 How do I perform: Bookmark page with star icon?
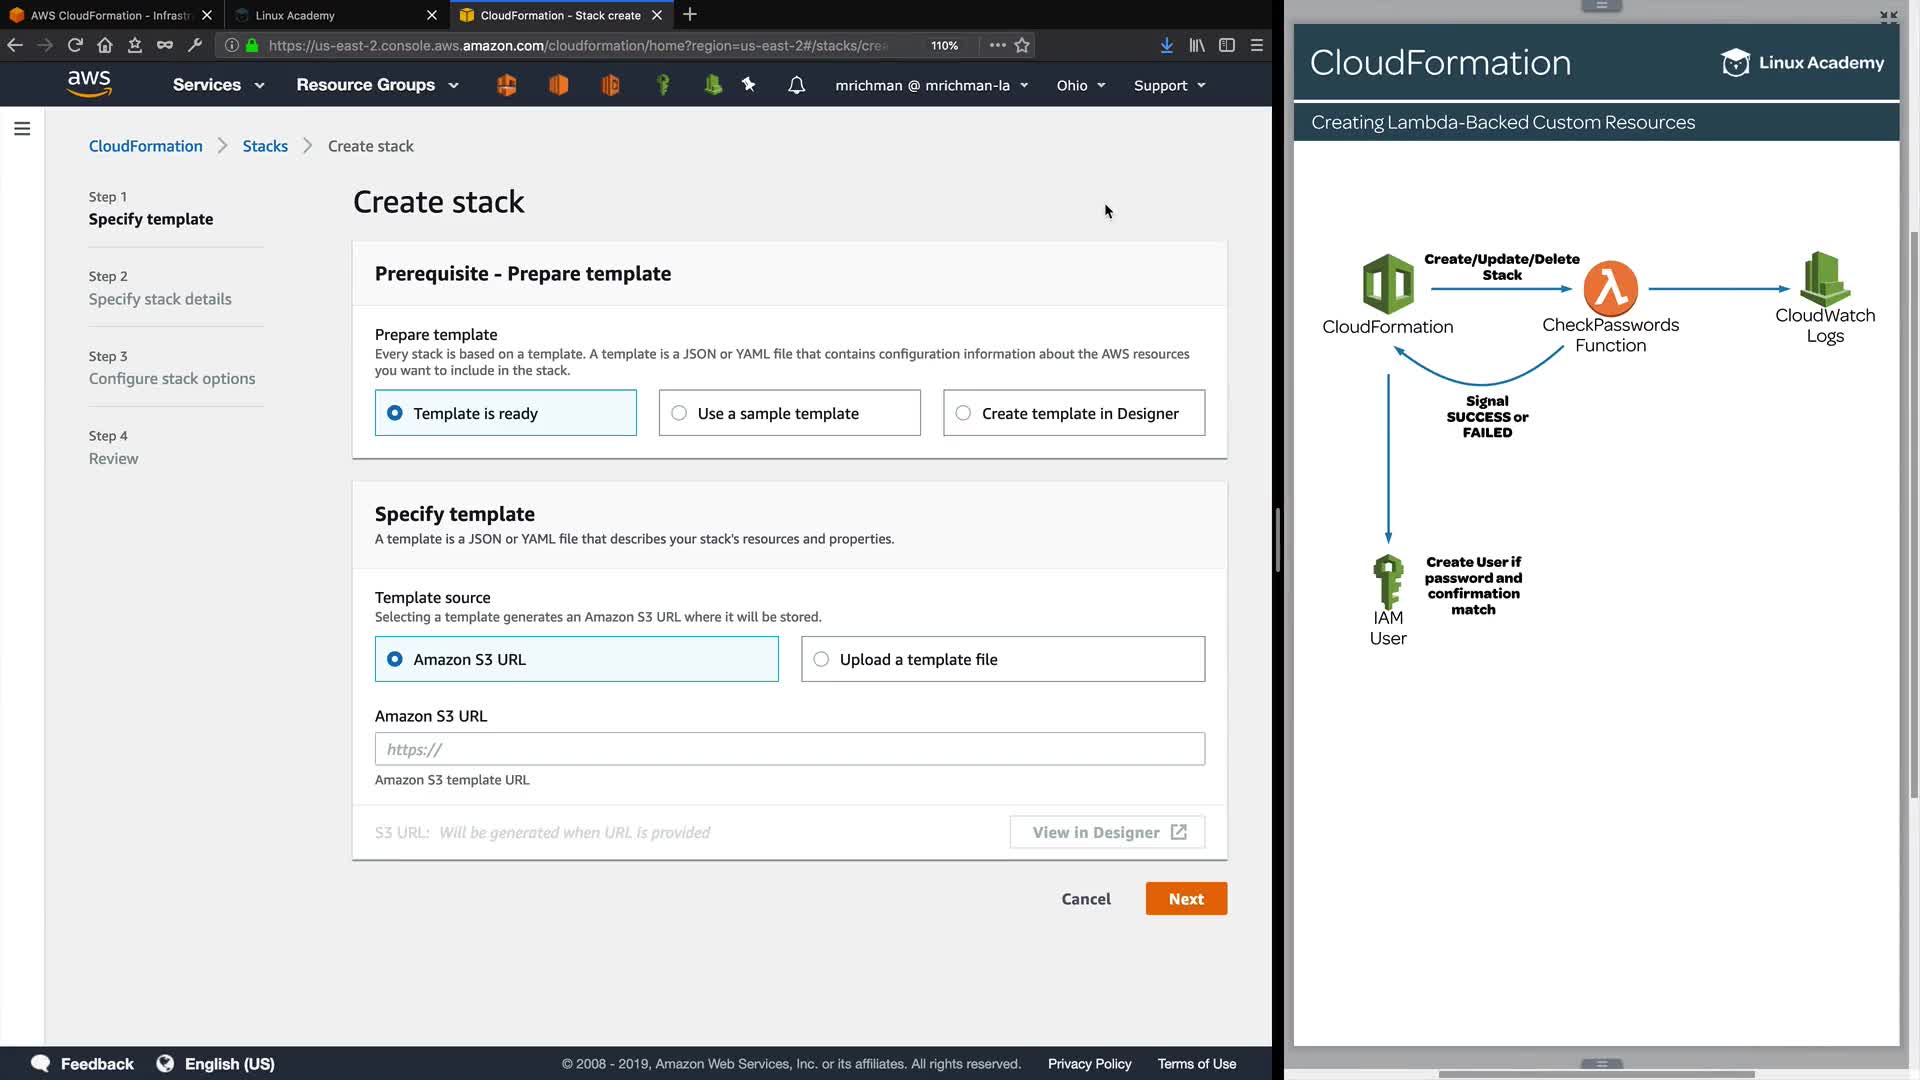tap(1022, 45)
